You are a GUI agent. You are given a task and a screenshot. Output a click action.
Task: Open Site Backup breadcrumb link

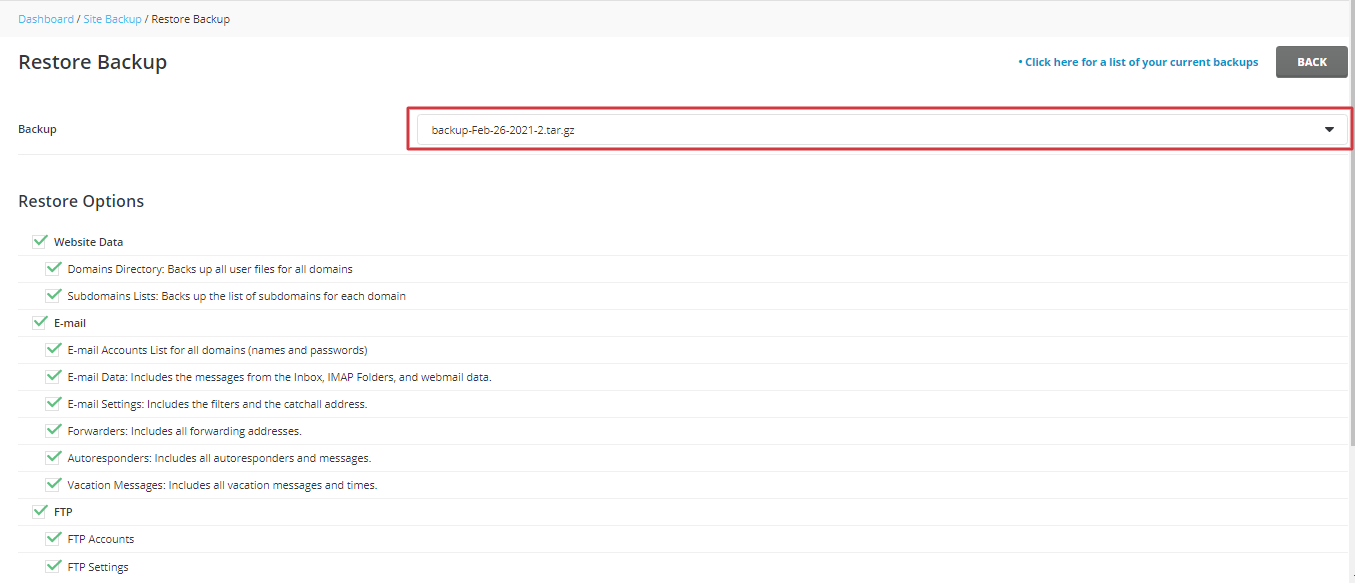(112, 19)
